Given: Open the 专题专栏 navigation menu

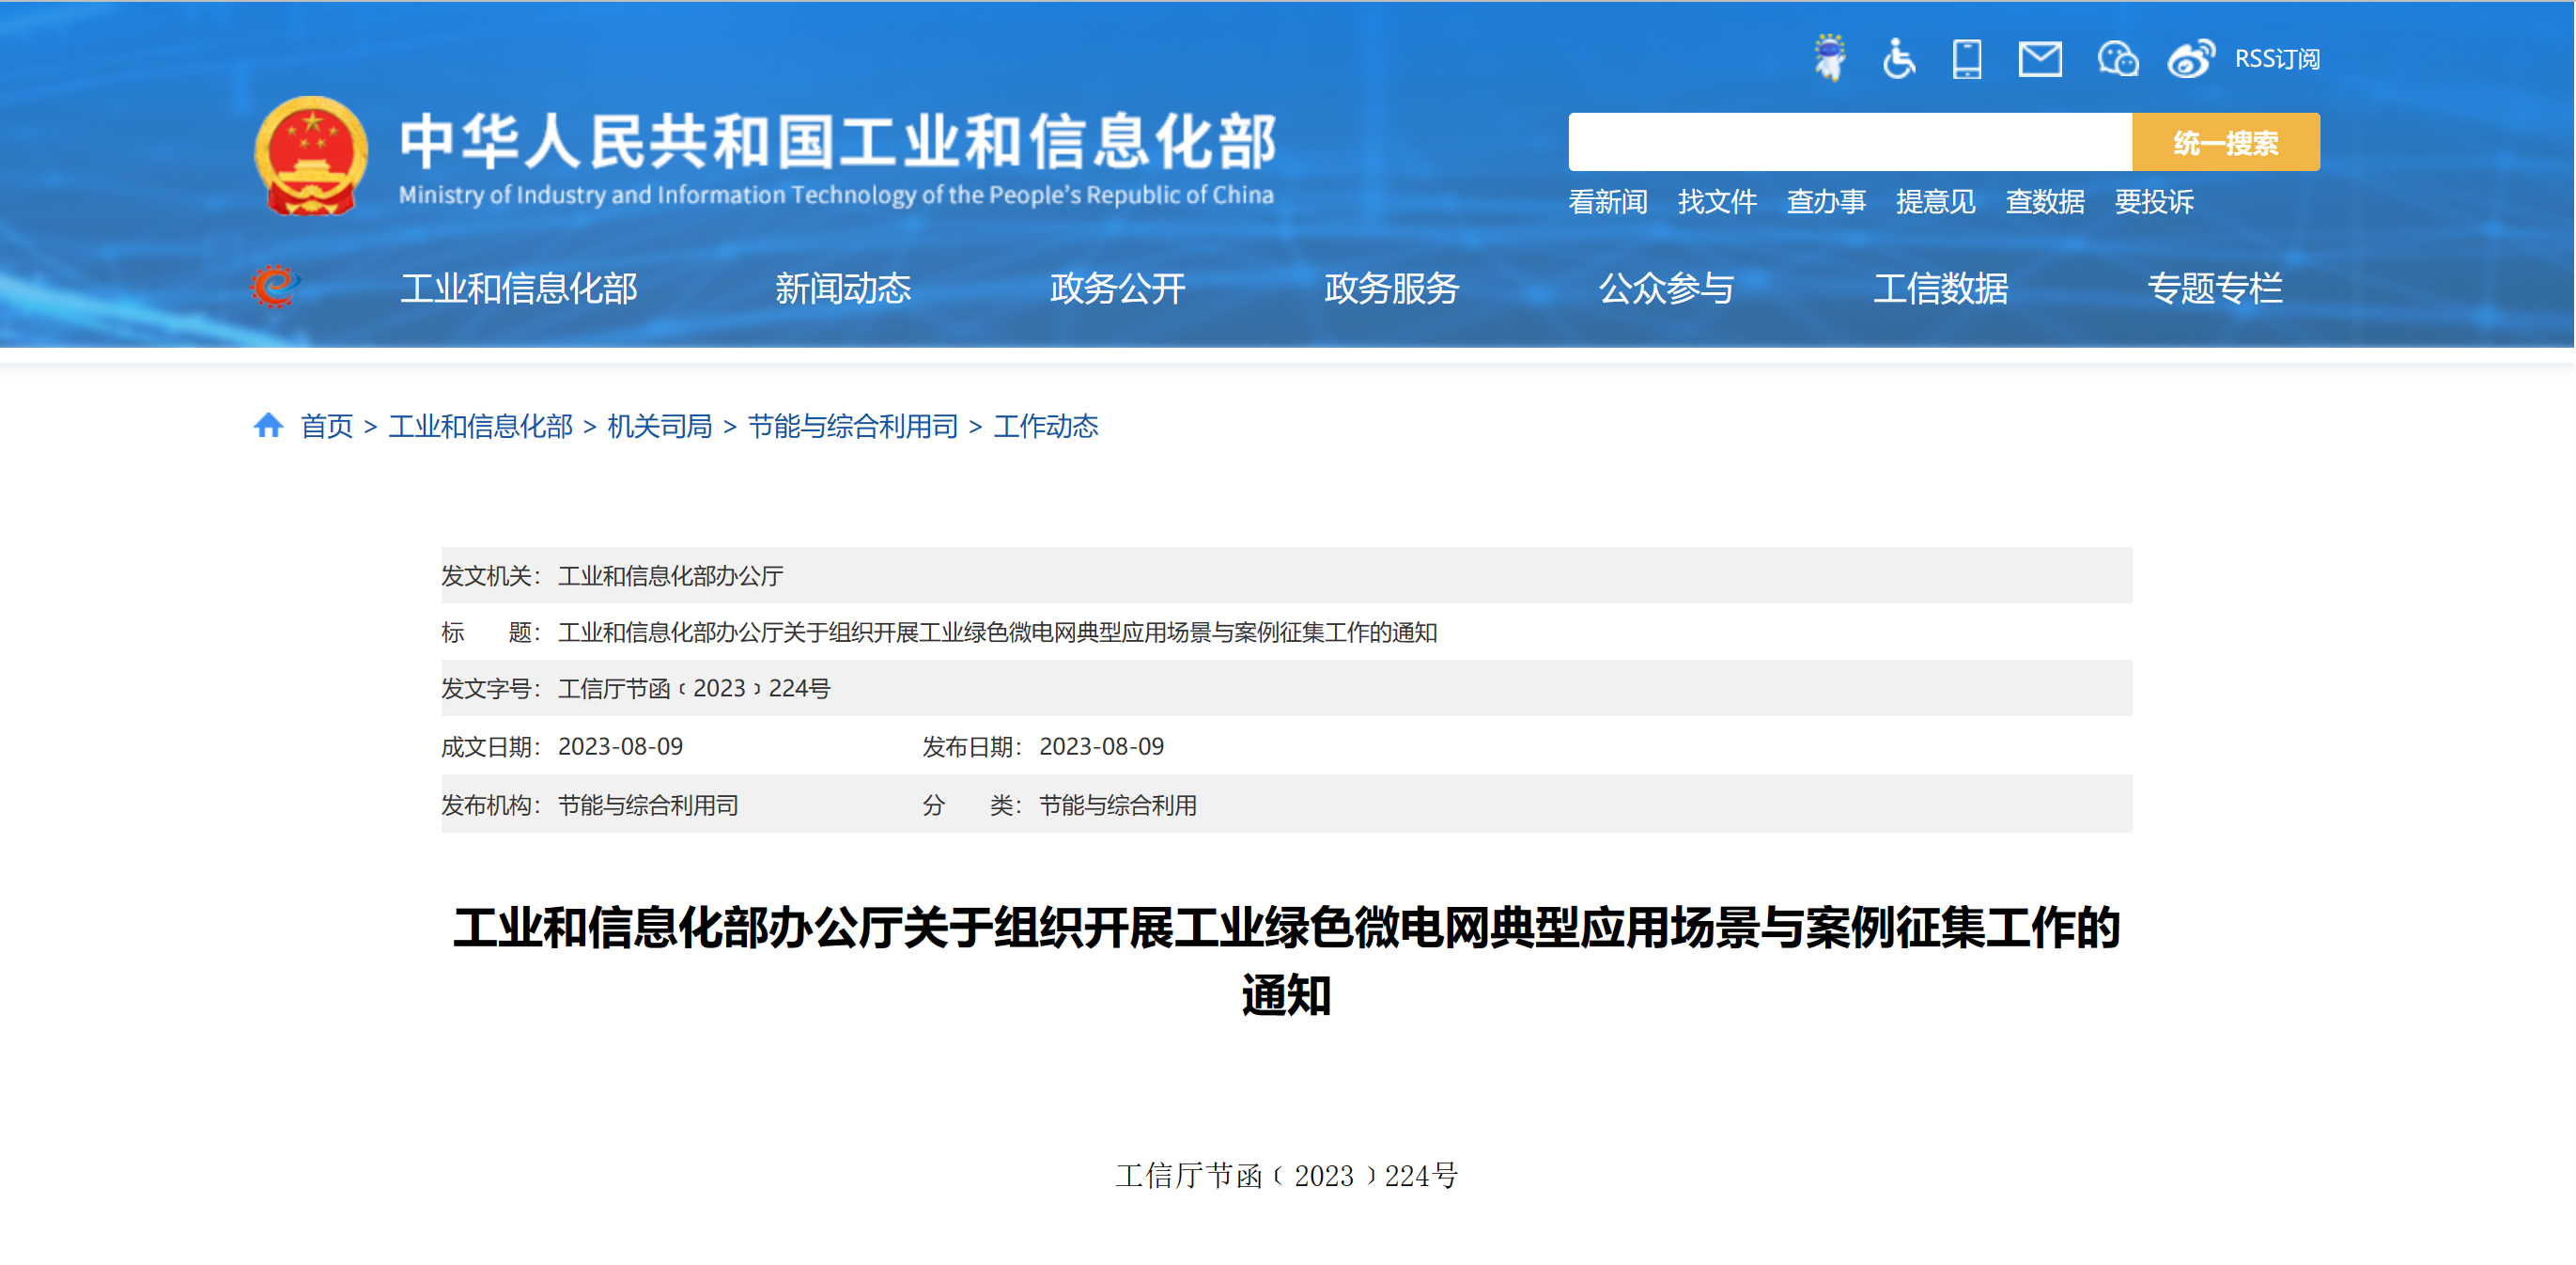Looking at the screenshot, I should pos(2215,288).
